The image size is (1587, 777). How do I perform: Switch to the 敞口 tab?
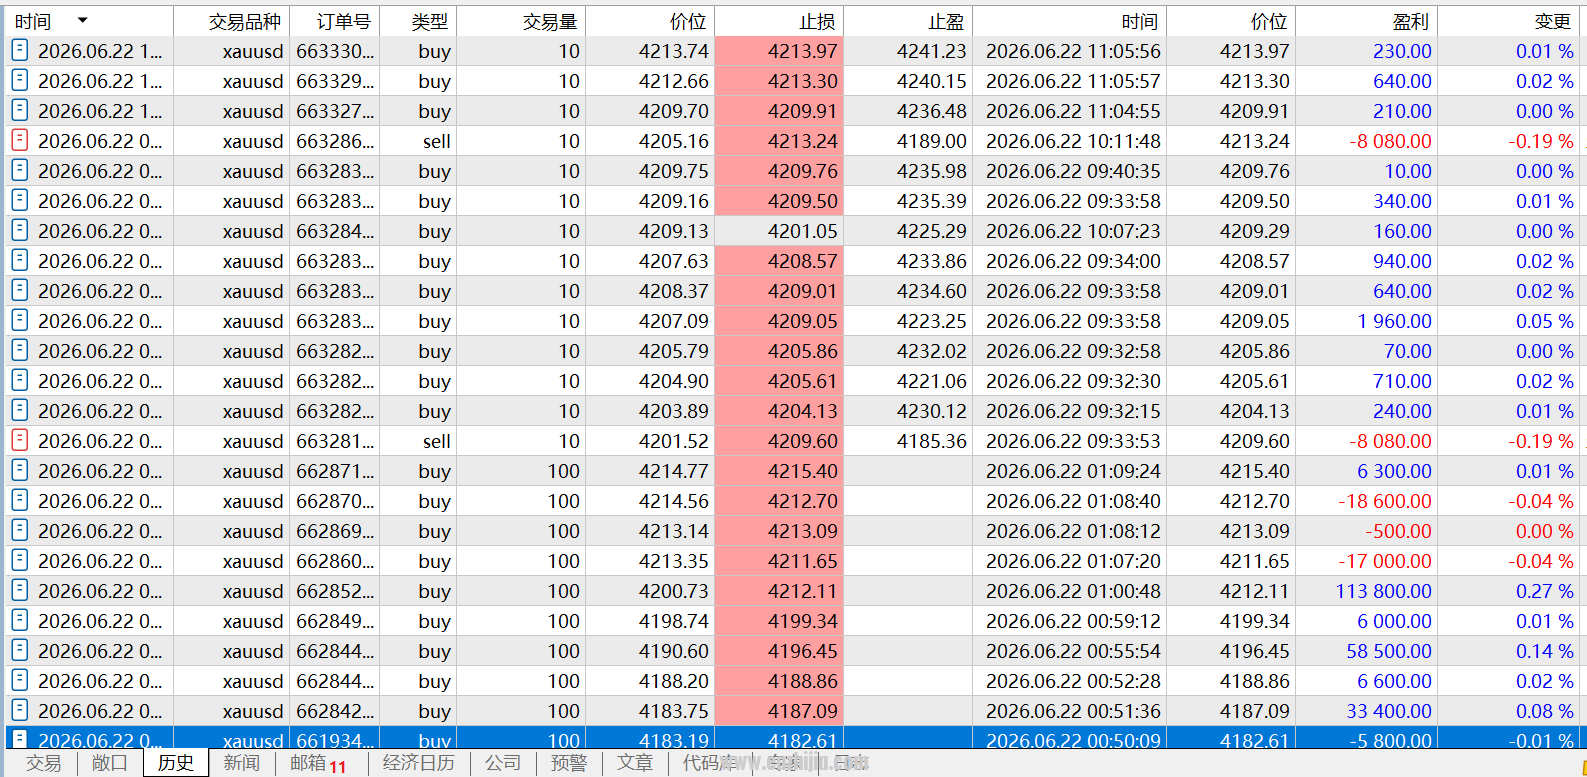click(x=109, y=763)
